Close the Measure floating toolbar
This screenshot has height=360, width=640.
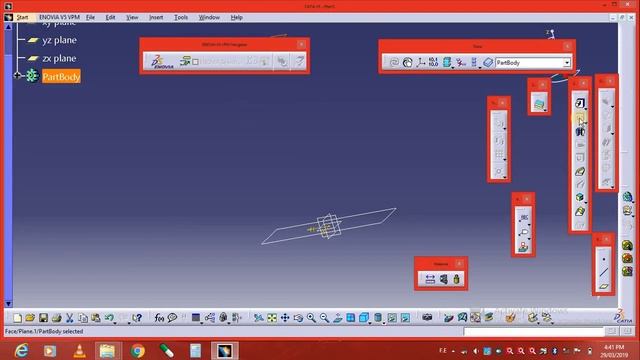pyautogui.click(x=459, y=263)
